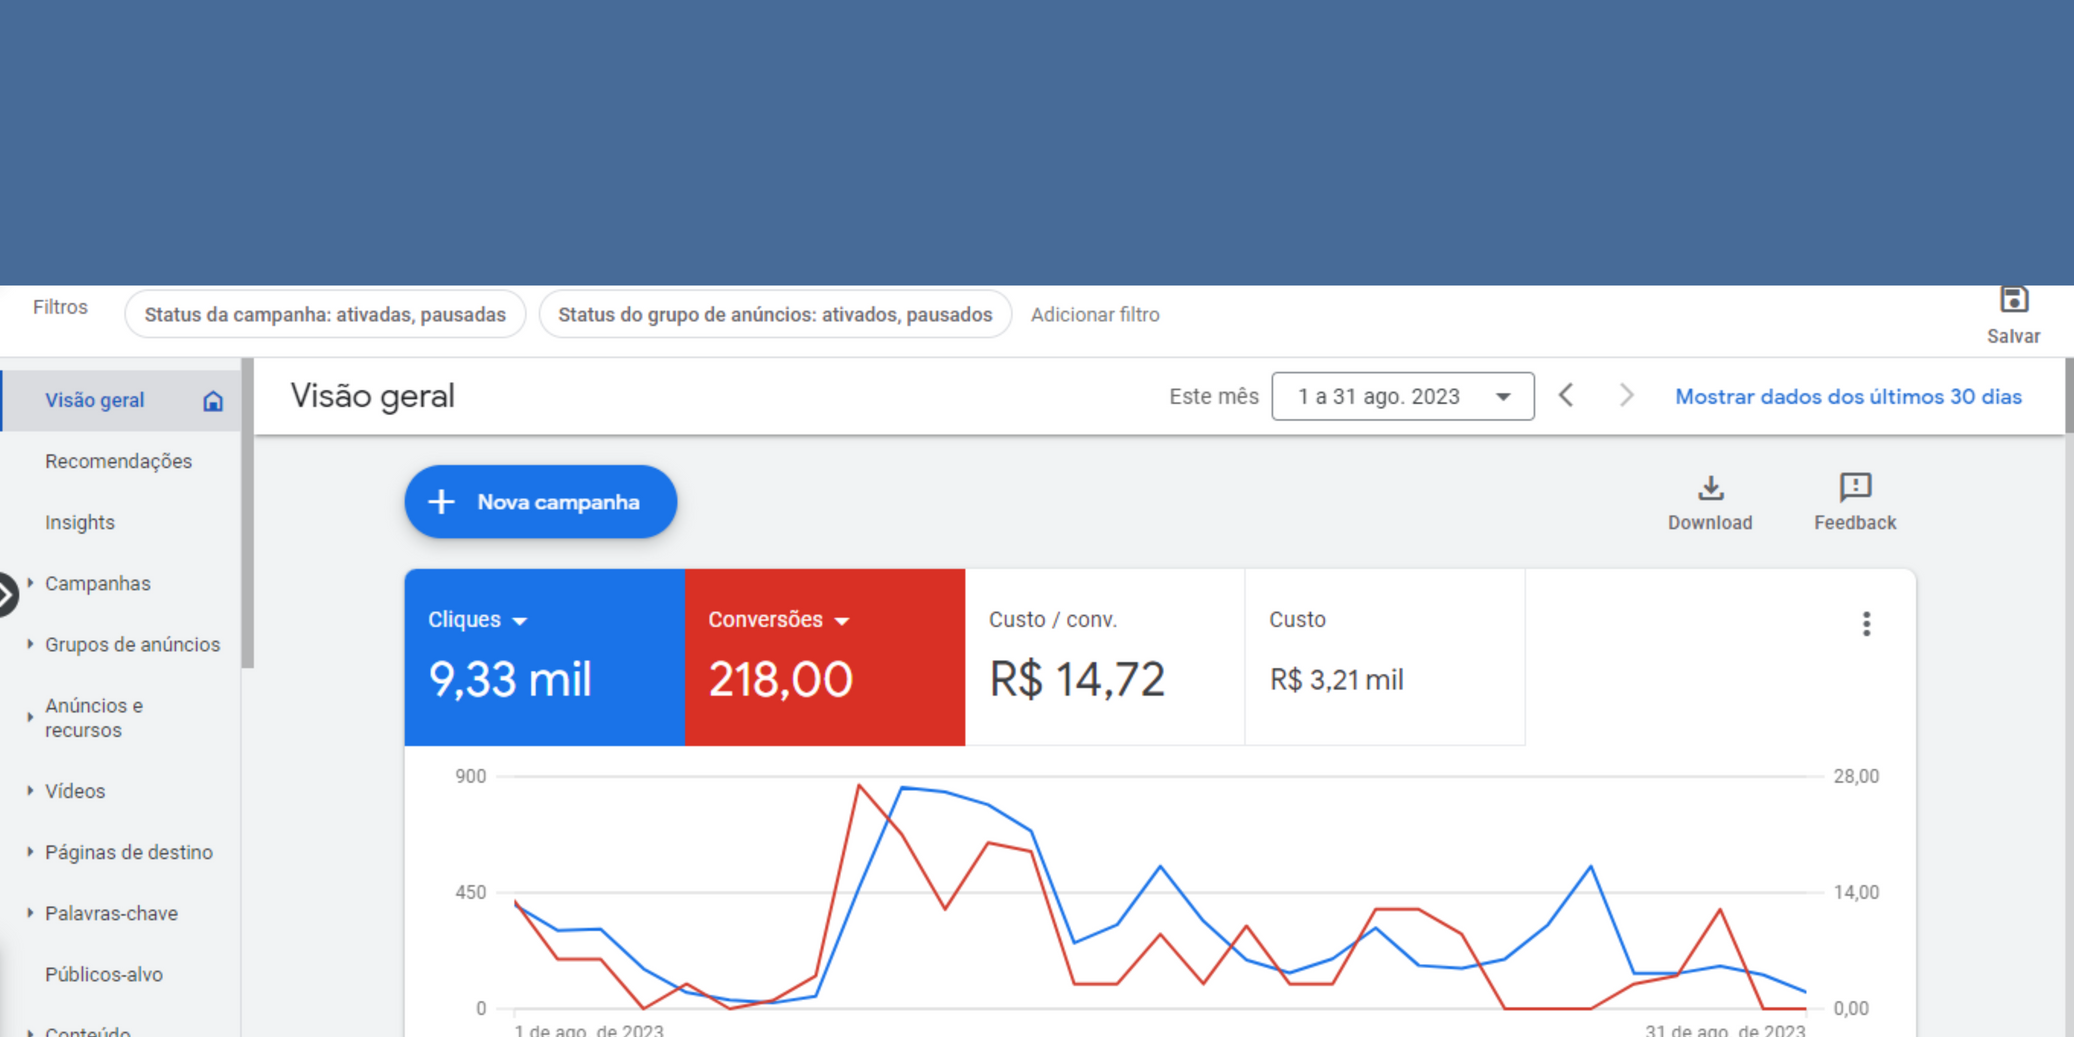Click the Nova campanha button

[x=540, y=502]
